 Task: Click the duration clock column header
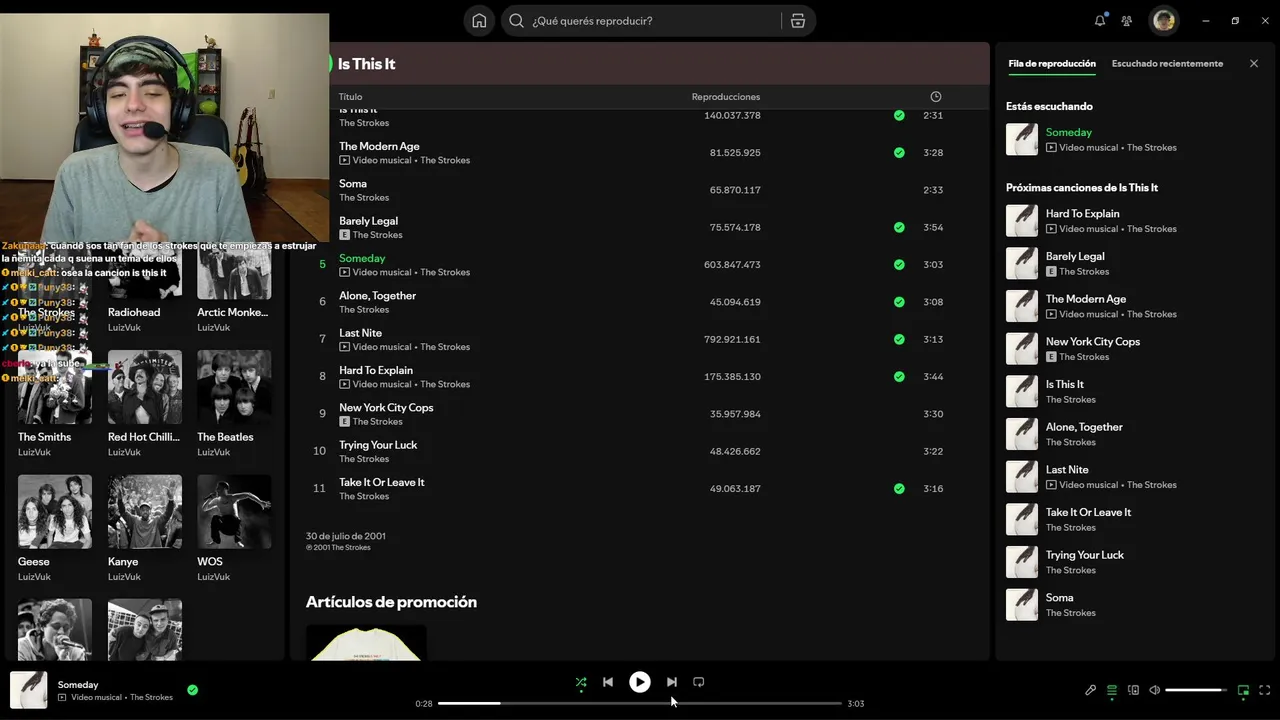[x=936, y=97]
